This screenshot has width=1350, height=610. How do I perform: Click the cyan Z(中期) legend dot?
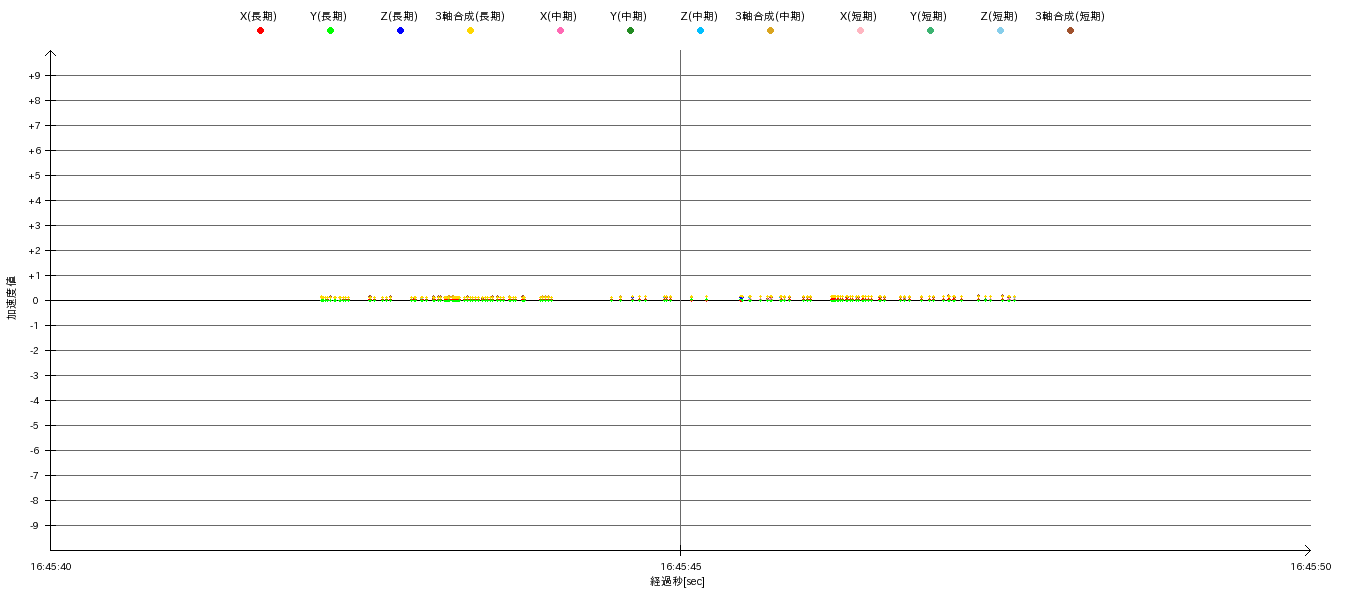coord(700,31)
